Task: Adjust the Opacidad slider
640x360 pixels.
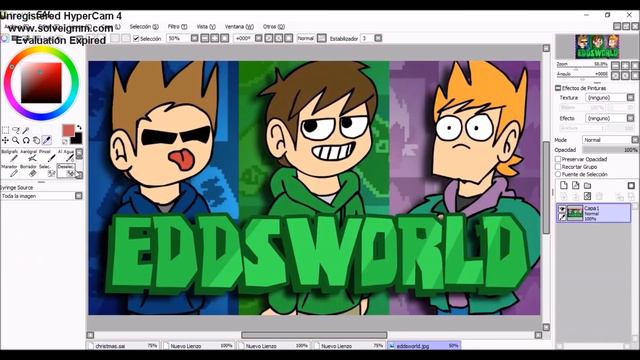Action: tap(610, 150)
